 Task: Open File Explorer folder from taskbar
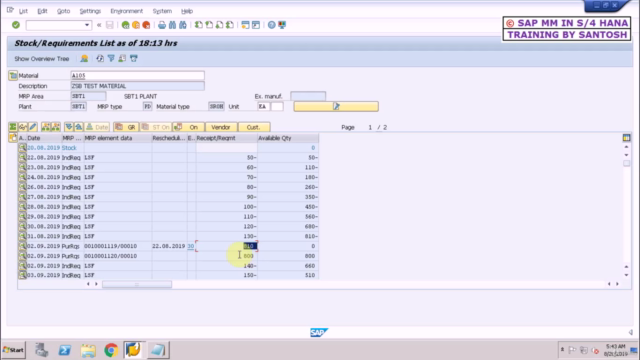coord(88,350)
